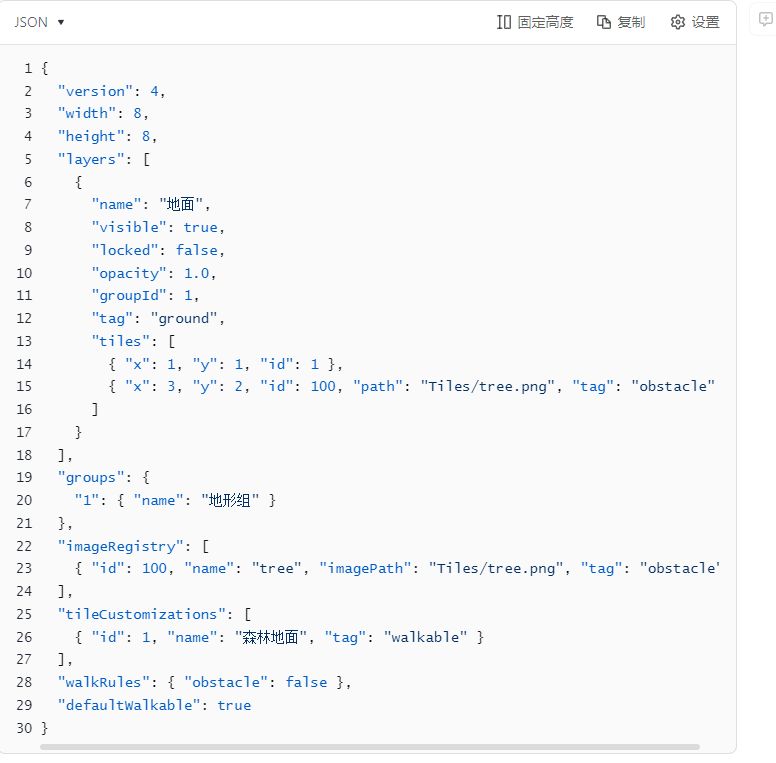Open the JSON language dropdown
Viewport: 776px width, 763px height.
[40, 22]
